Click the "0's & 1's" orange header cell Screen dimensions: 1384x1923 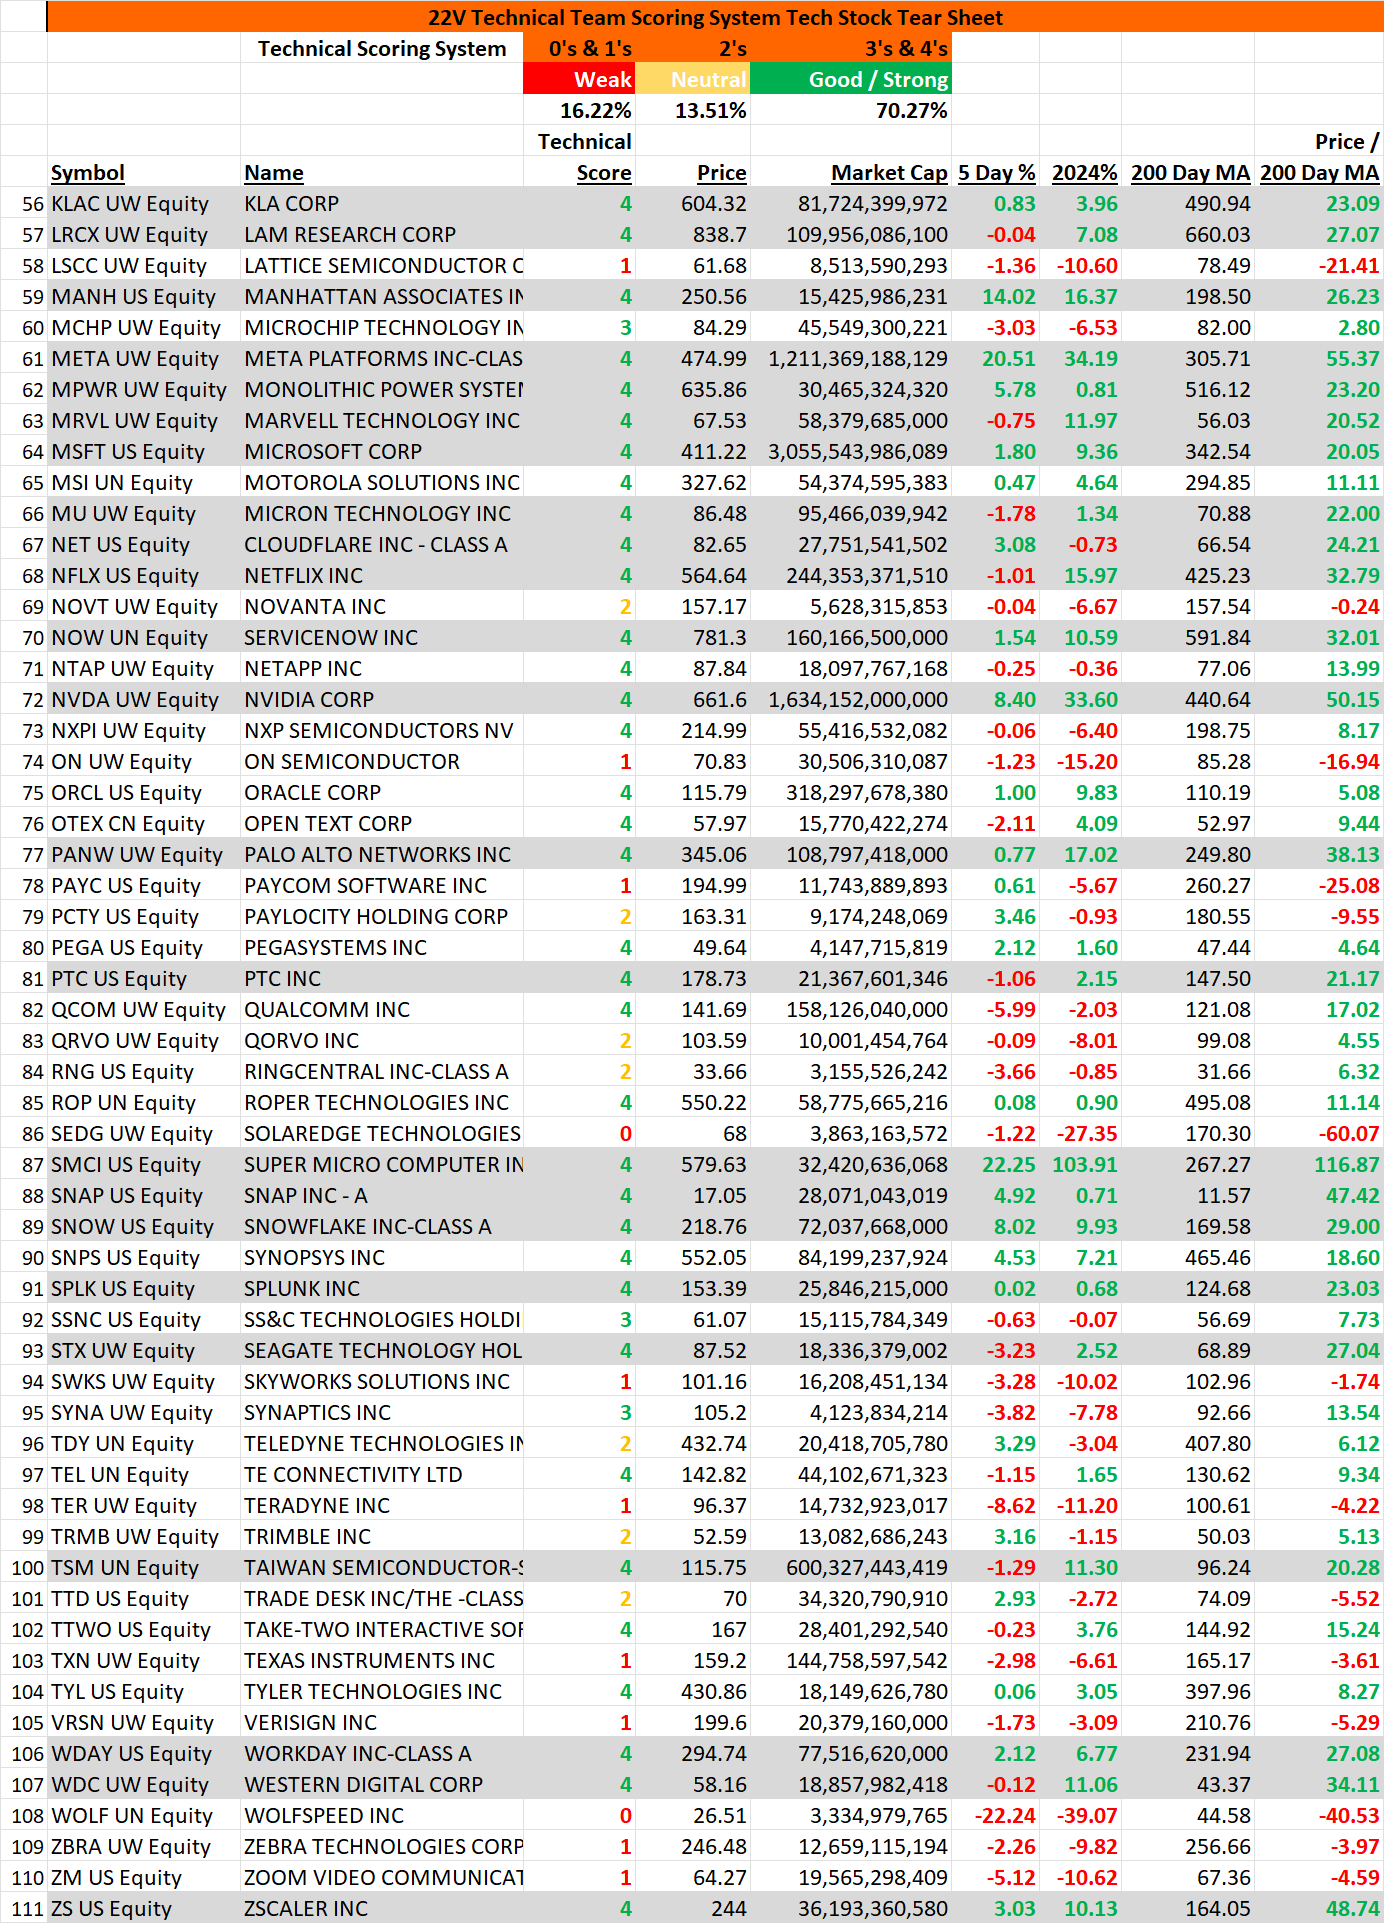pyautogui.click(x=579, y=48)
